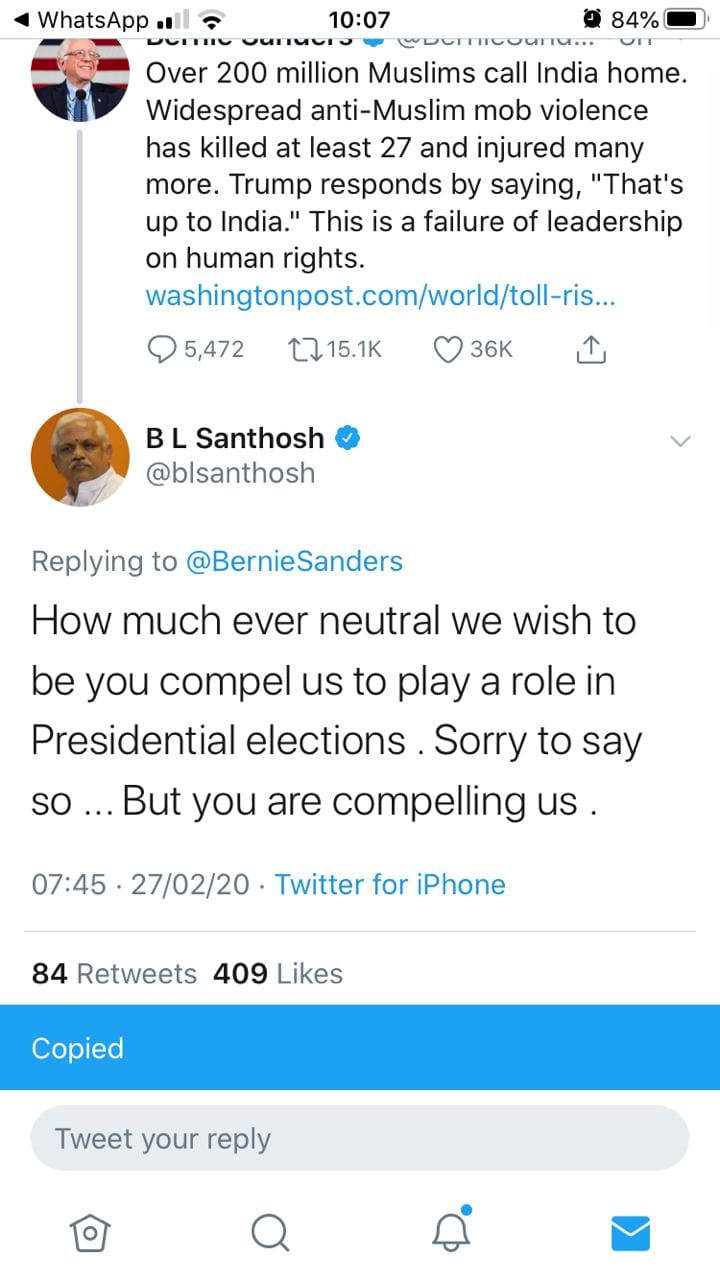Go to Home via the house icon
Viewport: 720px width, 1280px height.
(x=90, y=1233)
